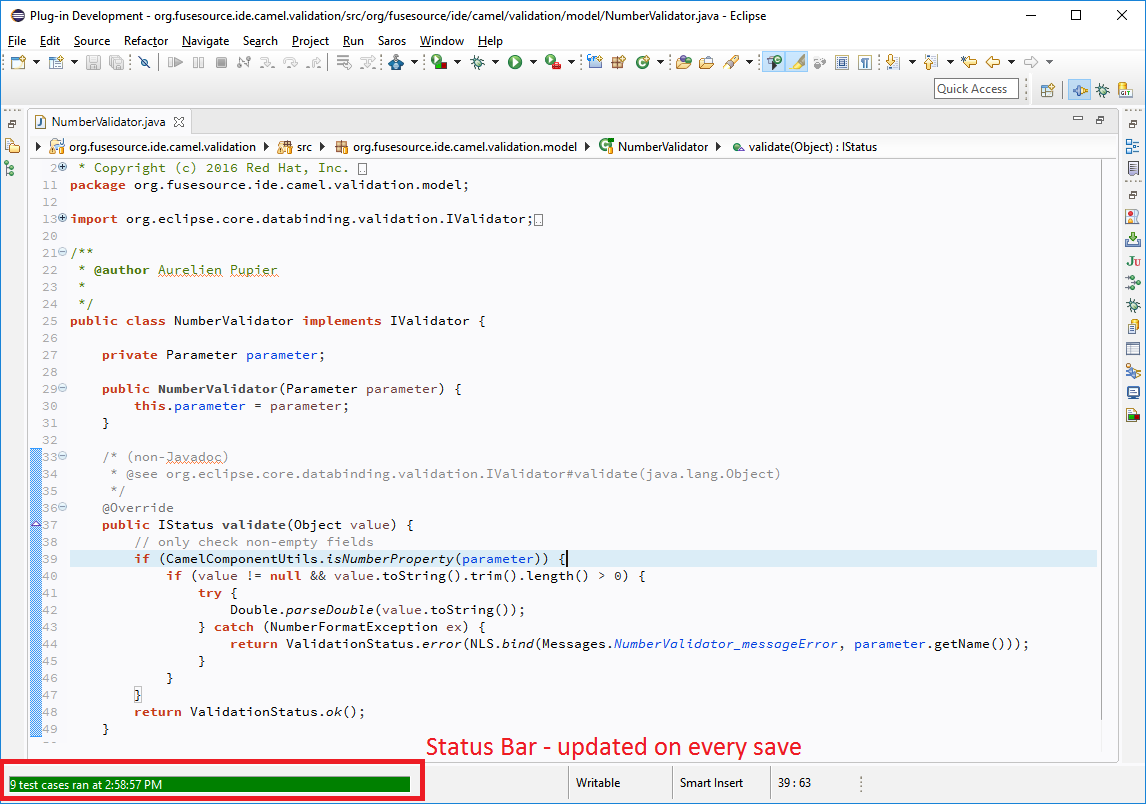Viewport: 1146px width, 804px height.
Task: Click the New Java Class icon
Action: [x=643, y=62]
